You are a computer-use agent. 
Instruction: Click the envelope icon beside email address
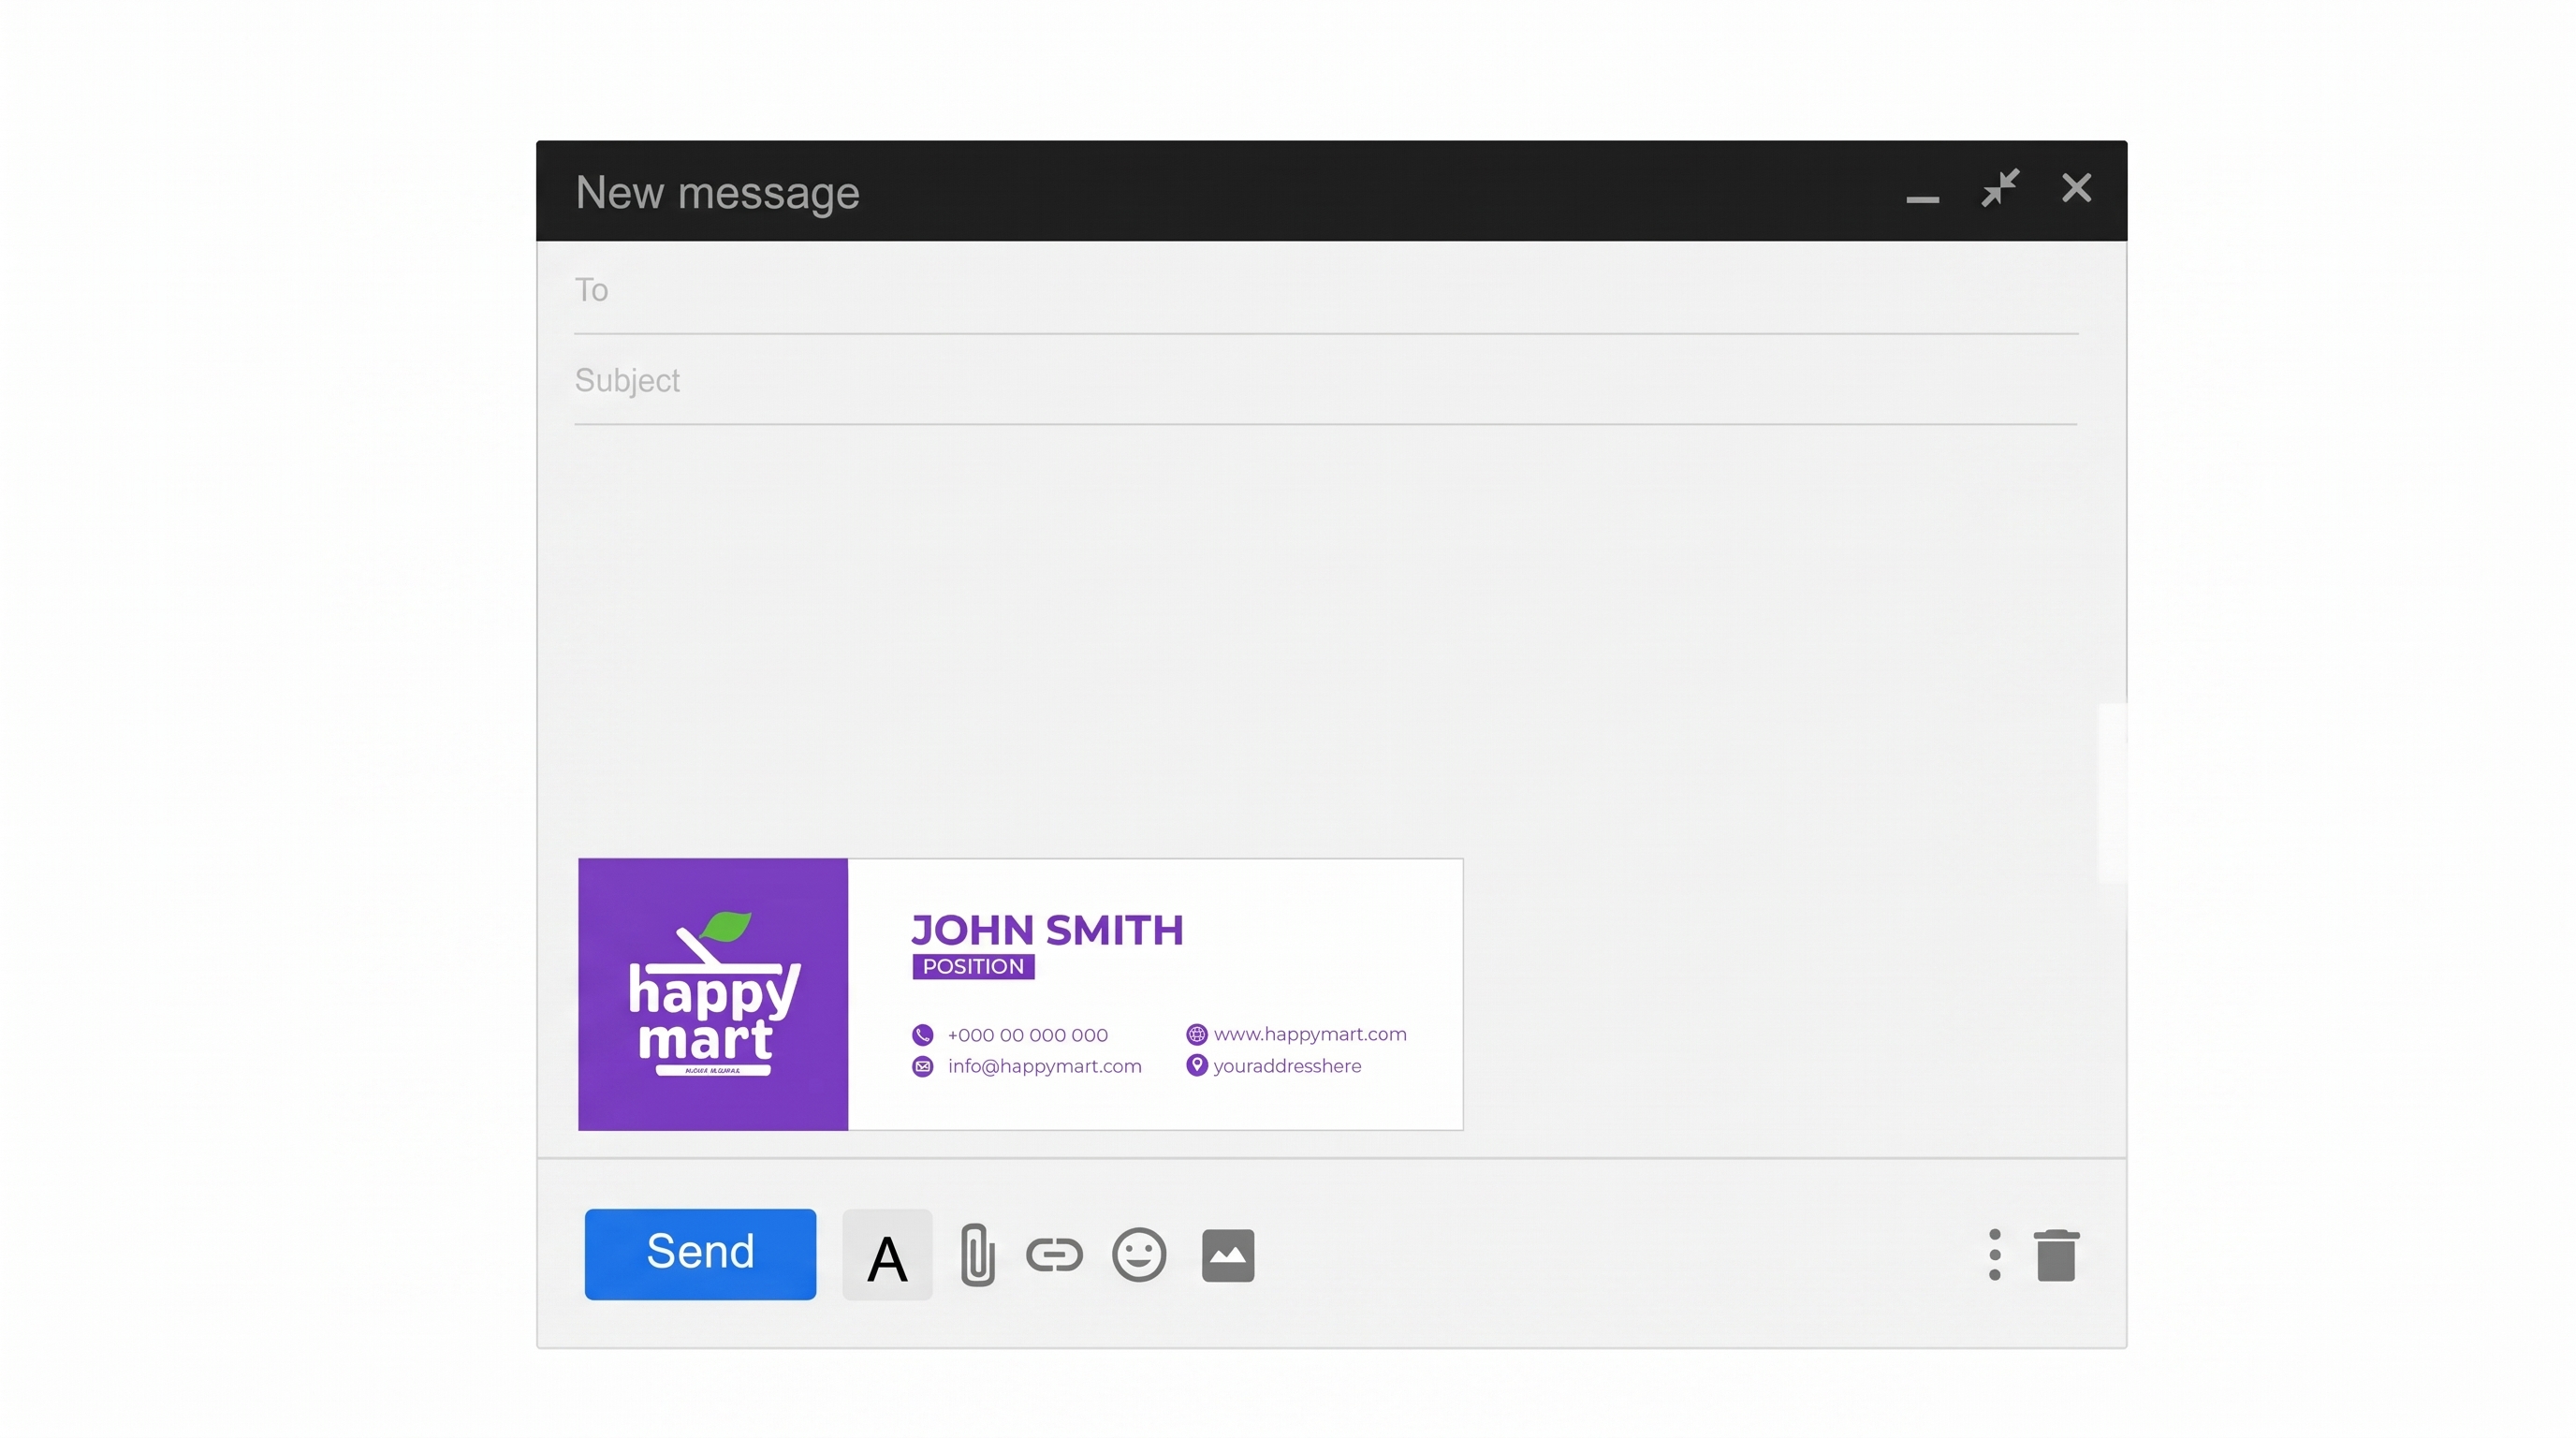(x=922, y=1066)
